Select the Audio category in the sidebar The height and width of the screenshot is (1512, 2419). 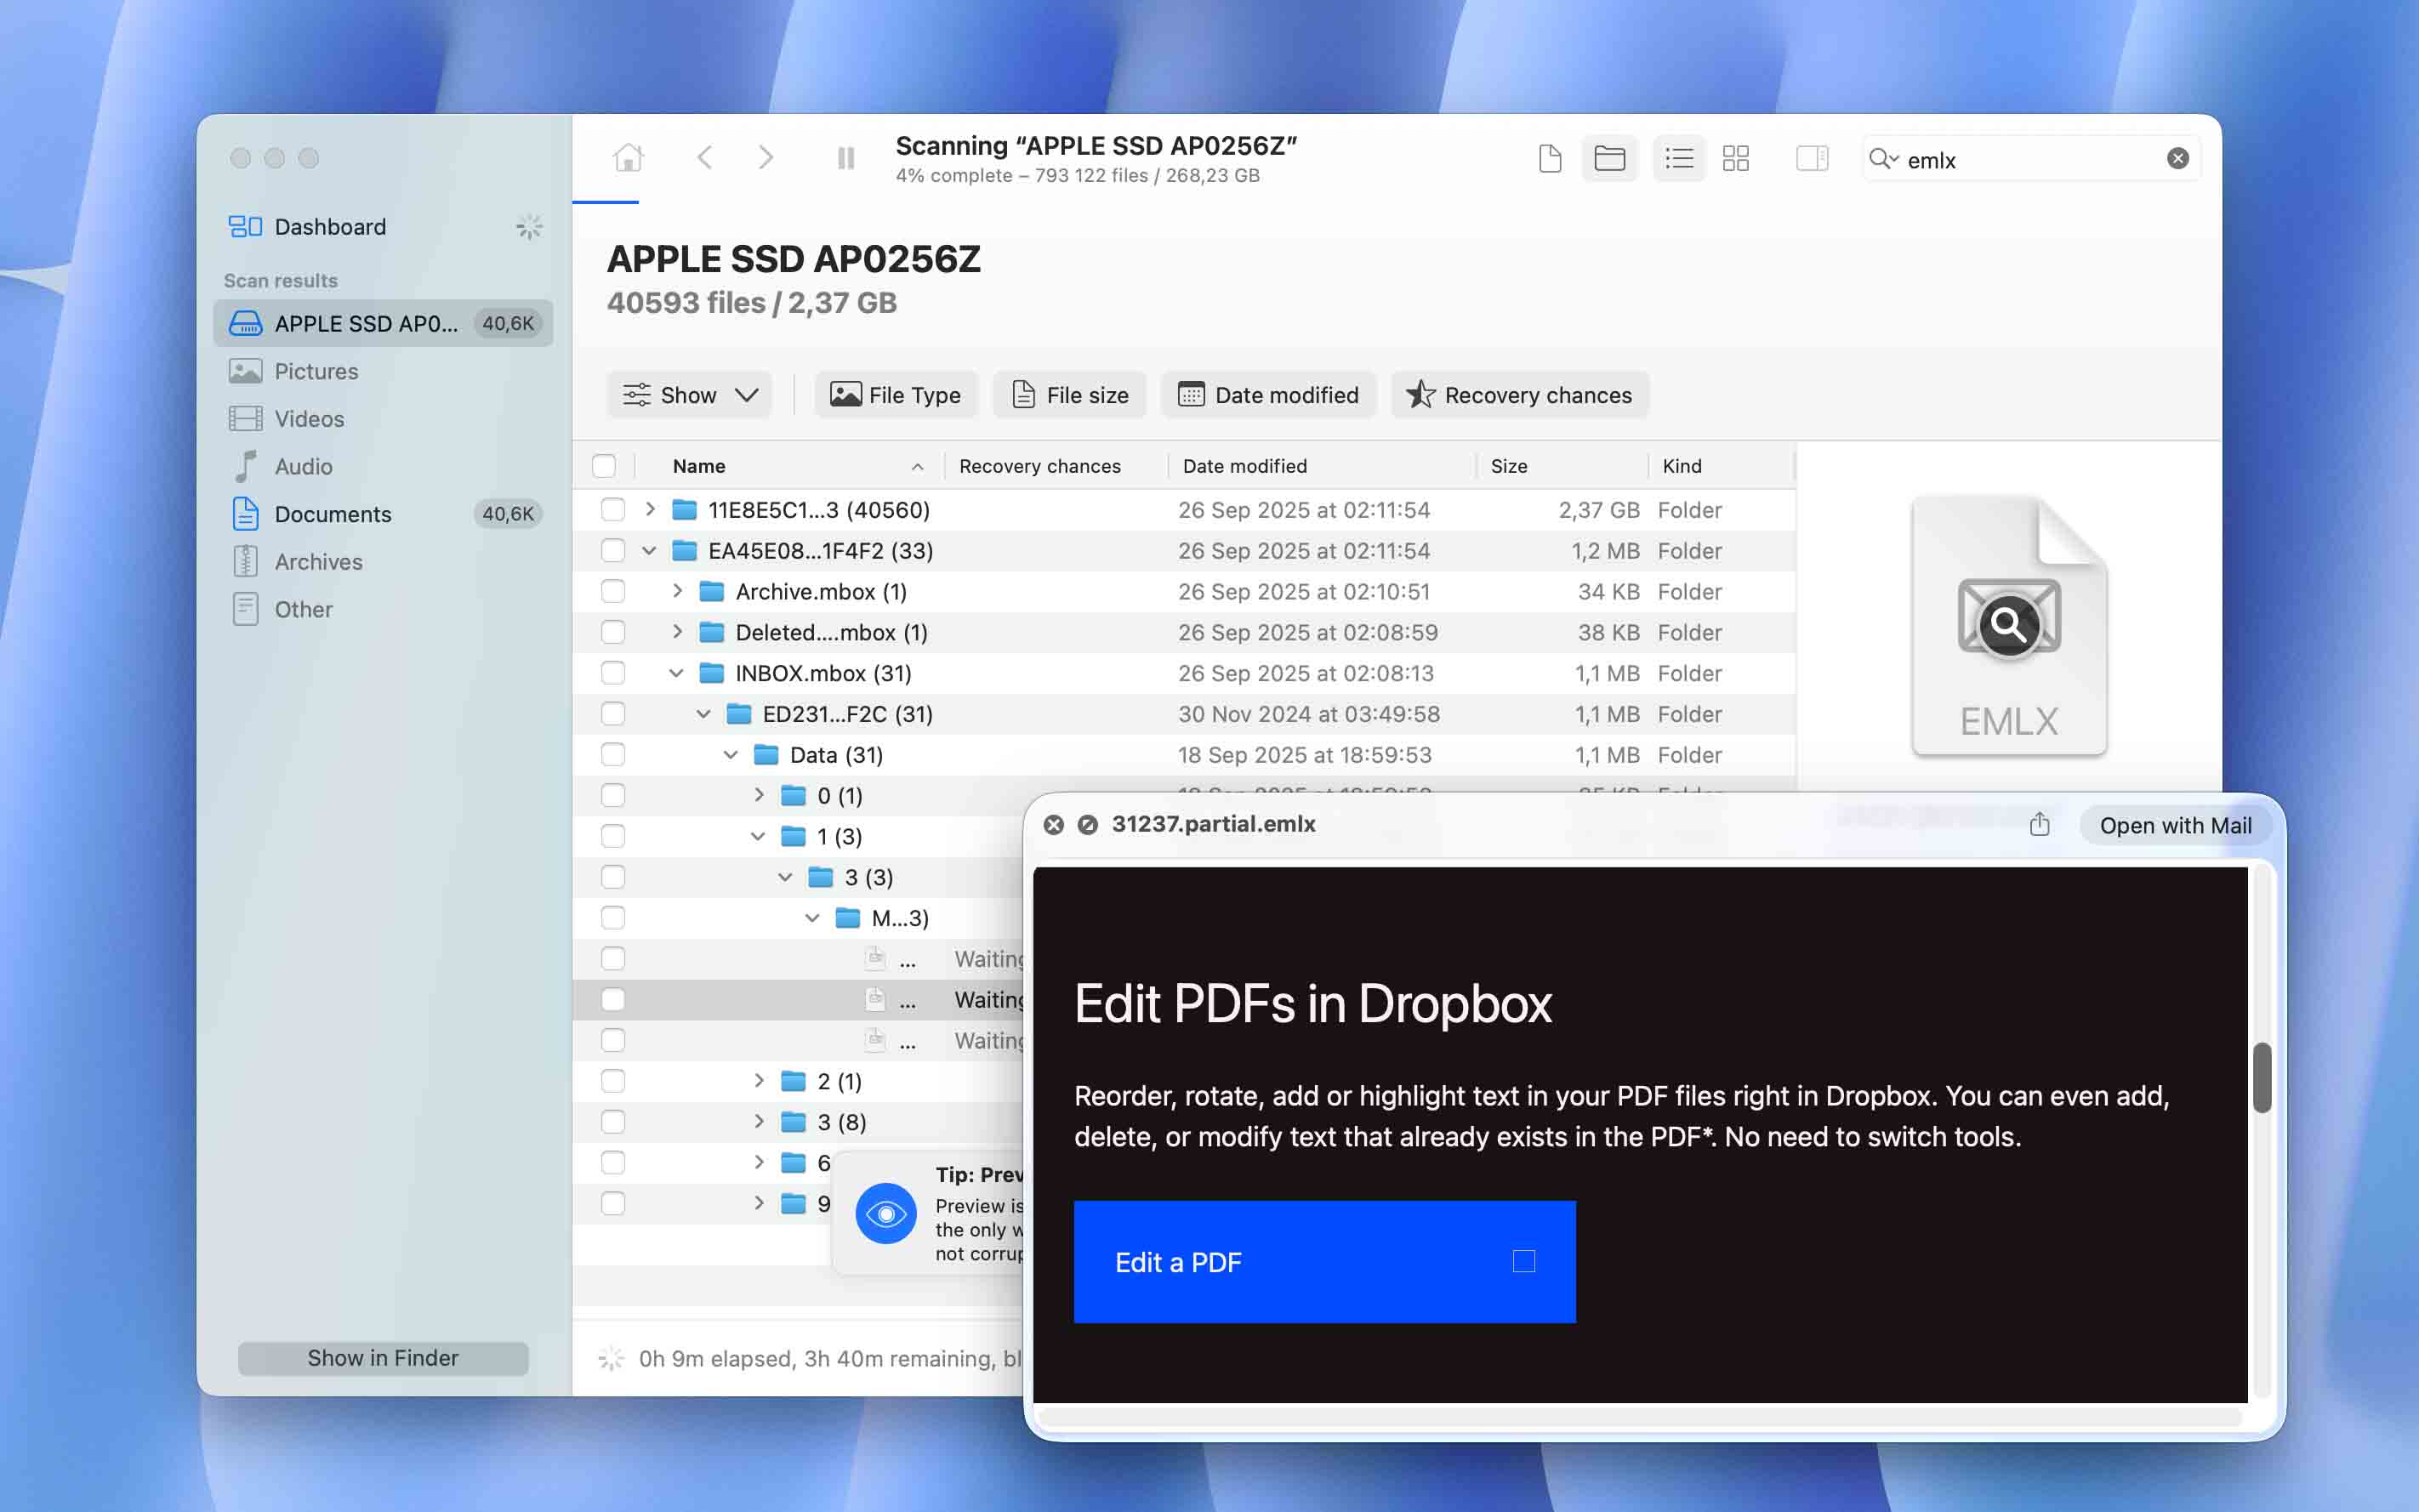click(x=305, y=466)
